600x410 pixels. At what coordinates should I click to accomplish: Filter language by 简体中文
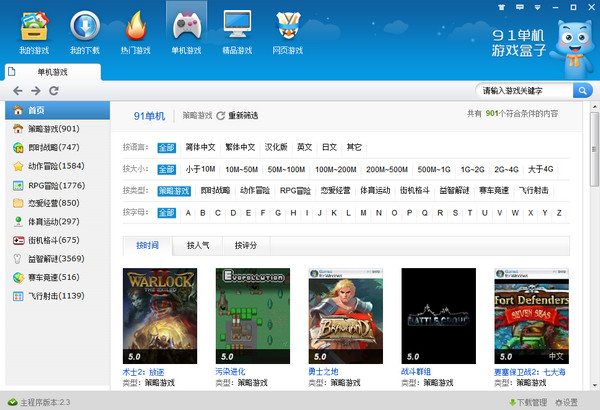click(201, 147)
